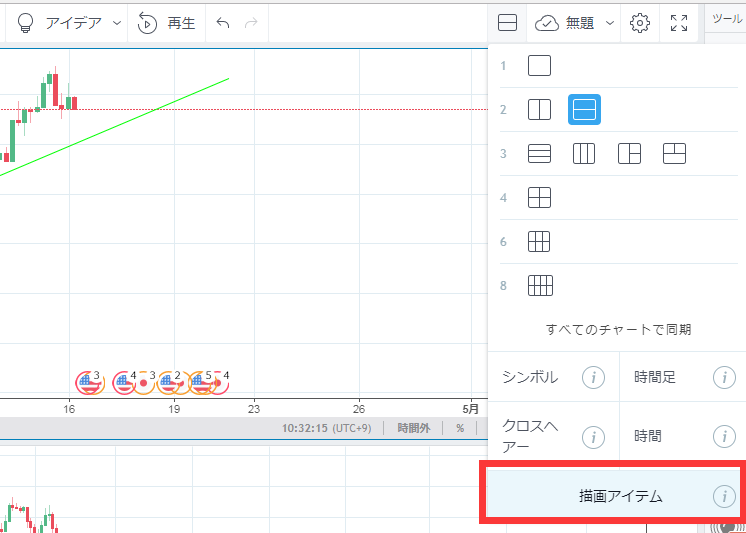The width and height of the screenshot is (746, 533).
Task: Open chart settings gear
Action: tap(639, 23)
